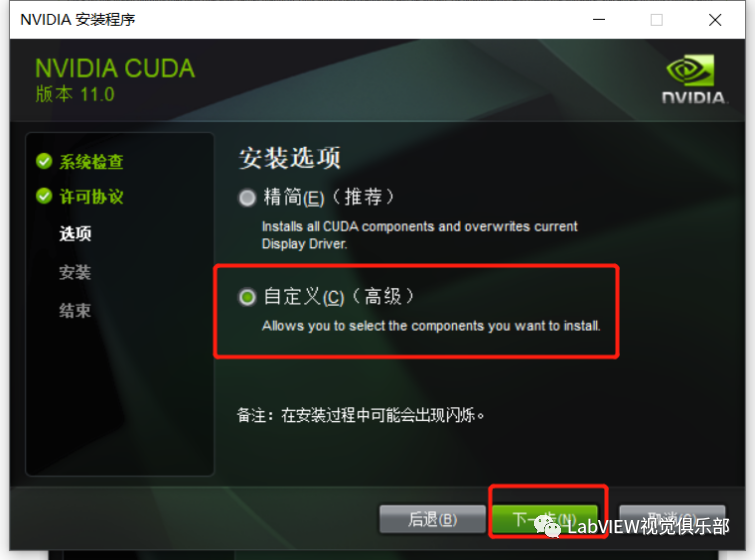Select the 安装 step in sidebar
This screenshot has height=560, width=755.
75,272
